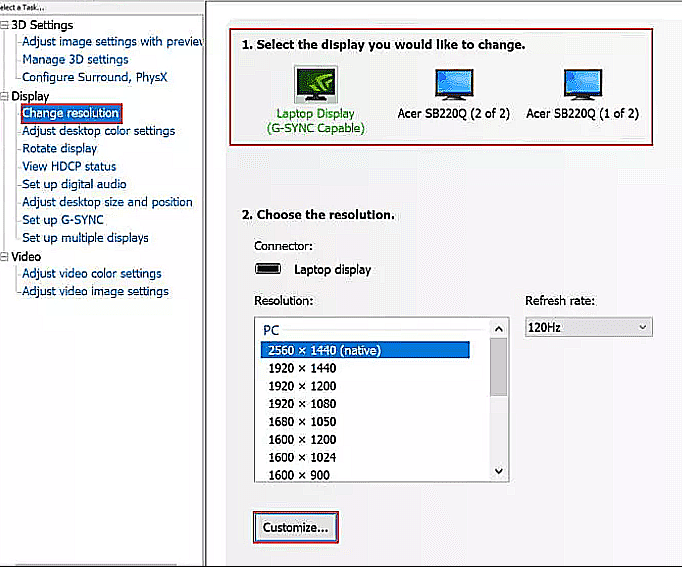Open Adjust video color settings
682x567 pixels.
(x=92, y=273)
